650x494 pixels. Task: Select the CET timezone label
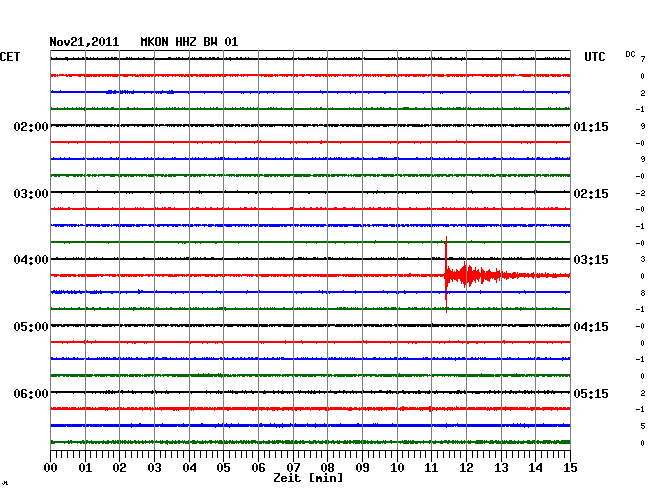10,57
